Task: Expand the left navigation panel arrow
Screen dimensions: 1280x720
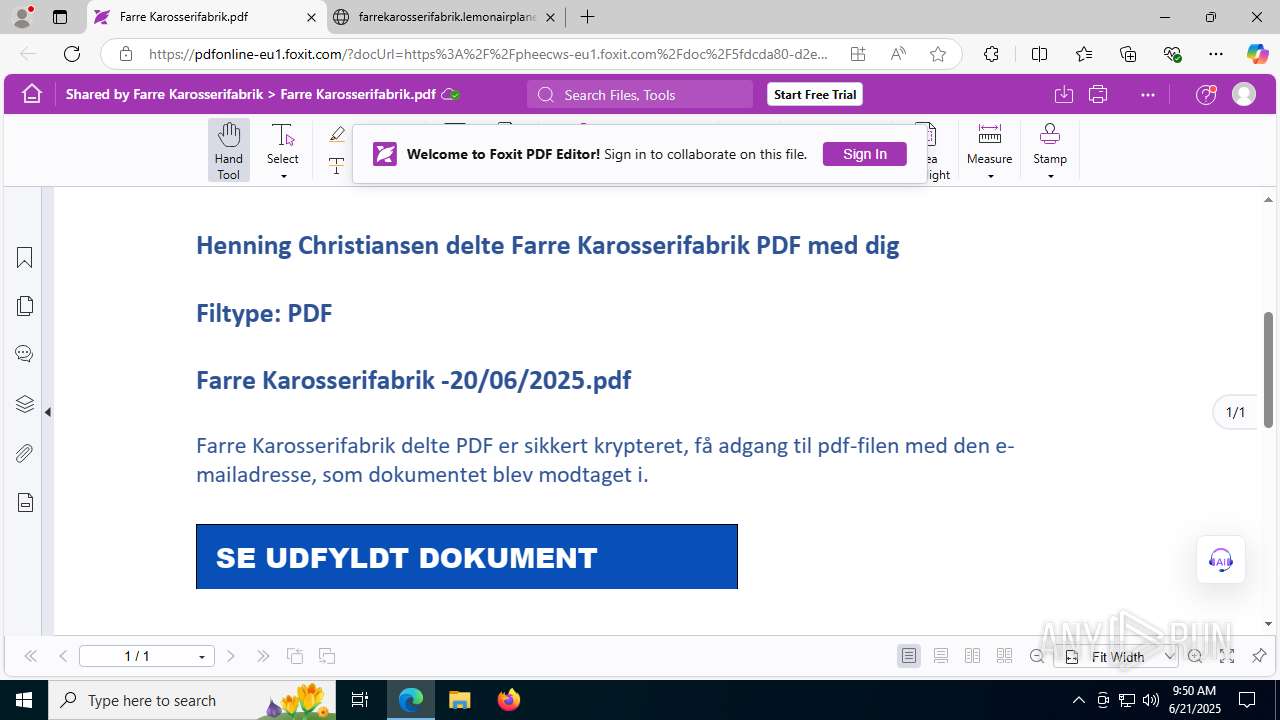Action: [x=47, y=412]
